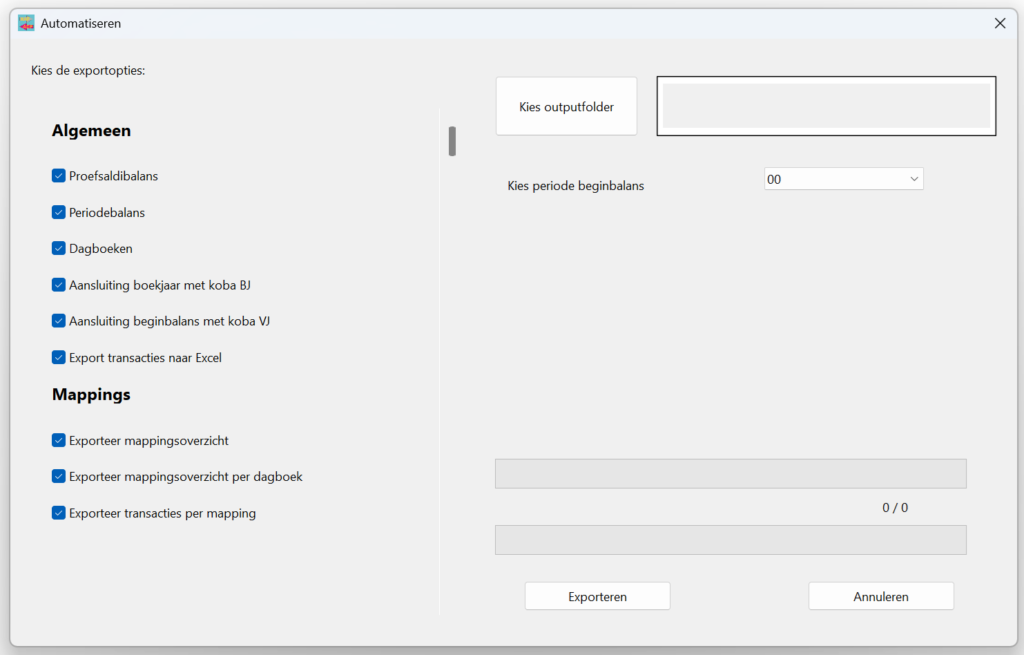Click the Automatiseren app icon in title bar
The width and height of the screenshot is (1024, 655).
(x=27, y=23)
